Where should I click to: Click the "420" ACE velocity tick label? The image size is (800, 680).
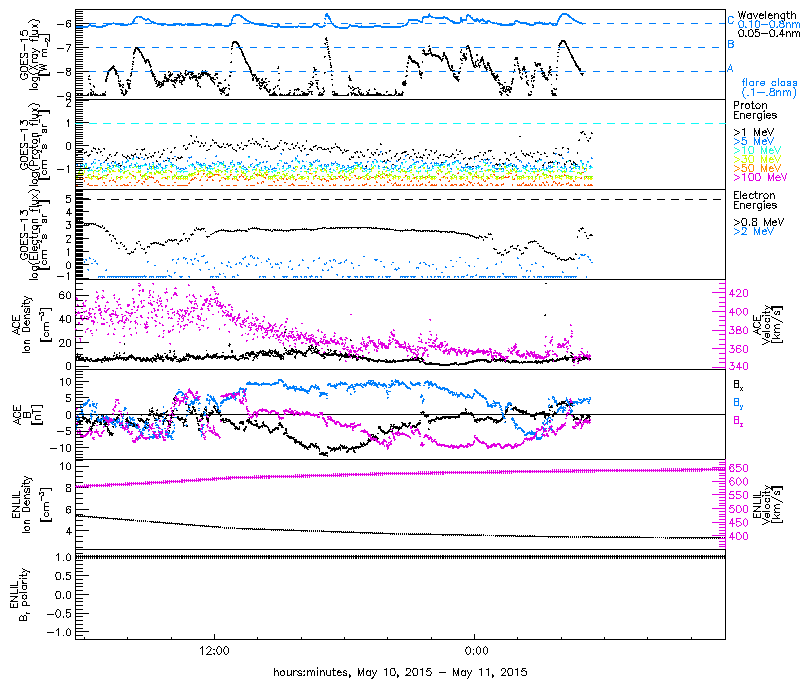click(x=738, y=293)
